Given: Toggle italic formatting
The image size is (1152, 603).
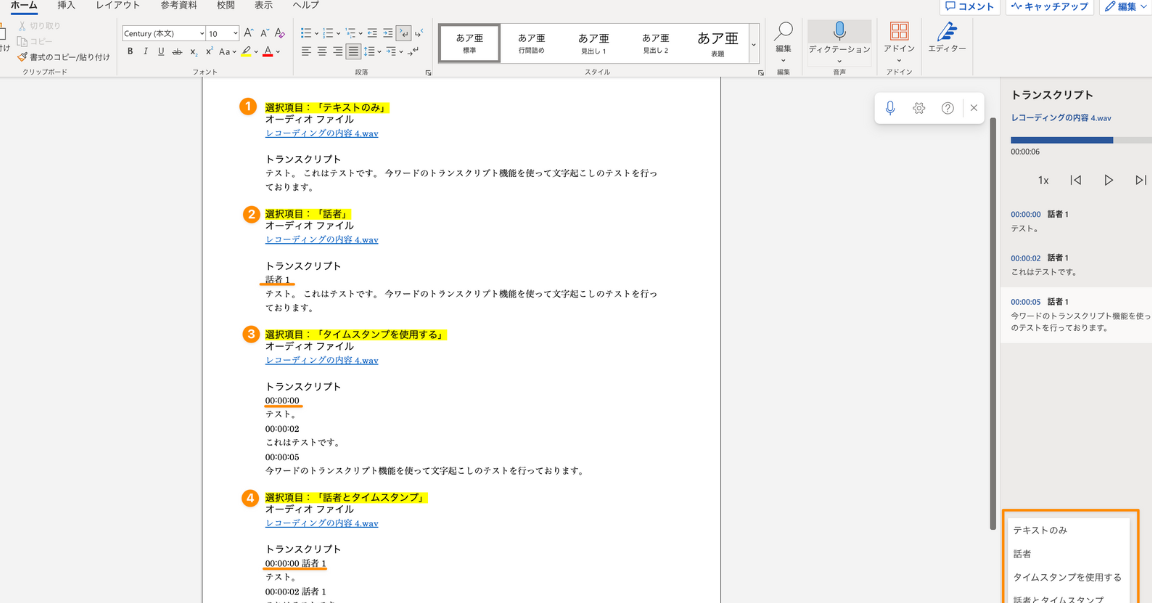Looking at the screenshot, I should [x=145, y=51].
